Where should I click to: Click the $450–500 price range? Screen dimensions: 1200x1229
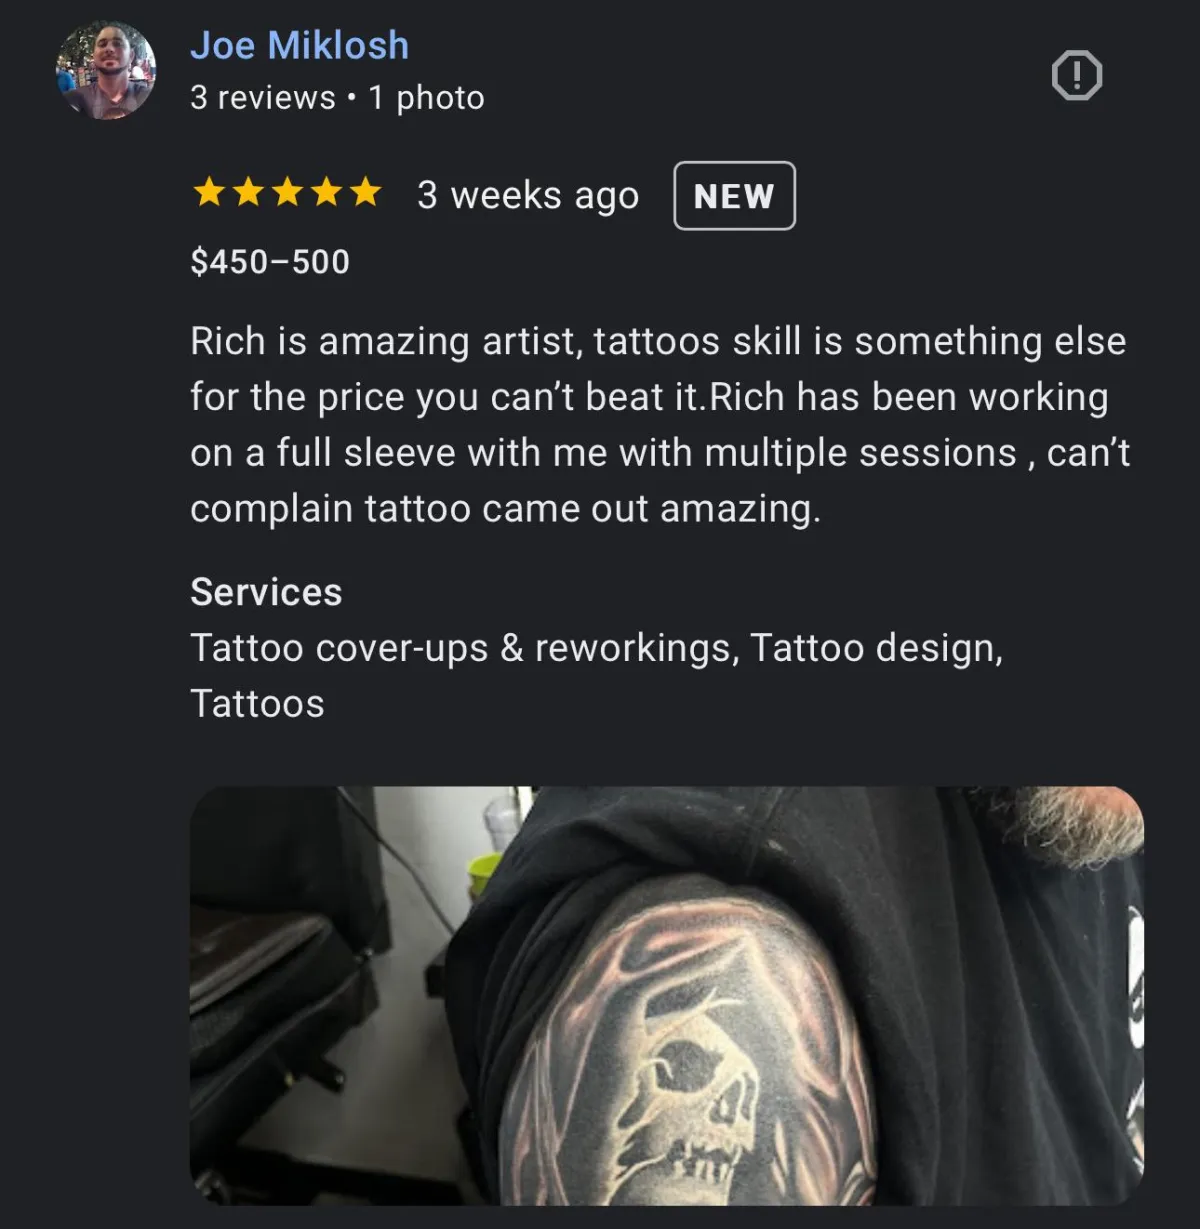click(270, 262)
